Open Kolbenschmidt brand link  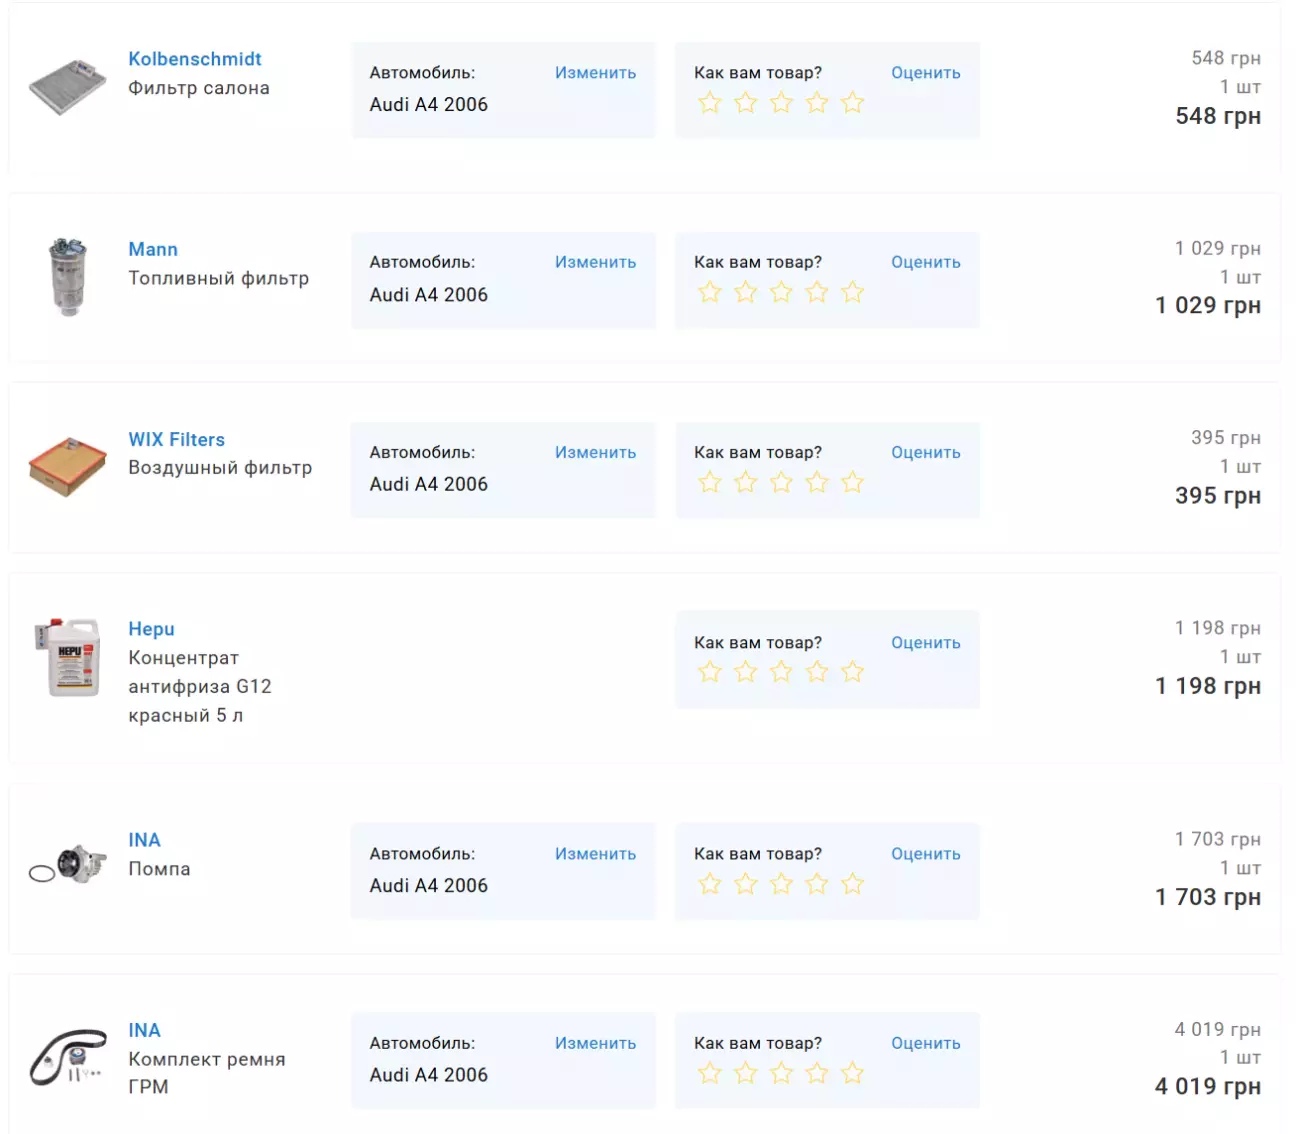click(x=195, y=59)
